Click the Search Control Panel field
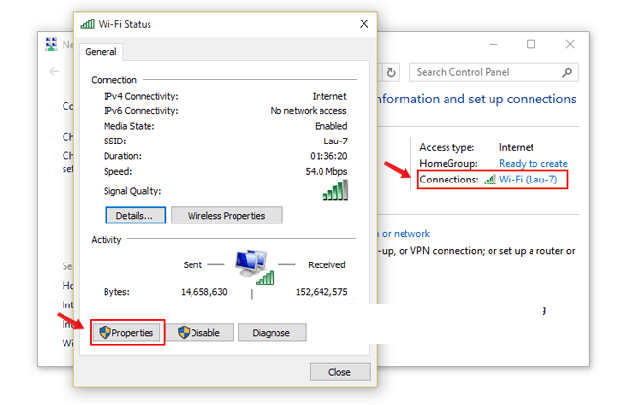 (x=493, y=72)
